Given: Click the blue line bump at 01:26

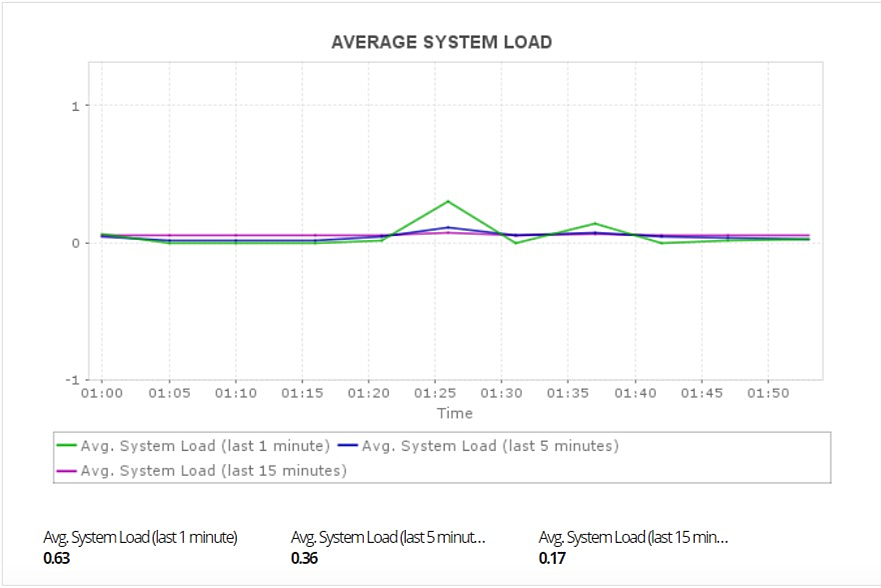Looking at the screenshot, I should coord(448,227).
